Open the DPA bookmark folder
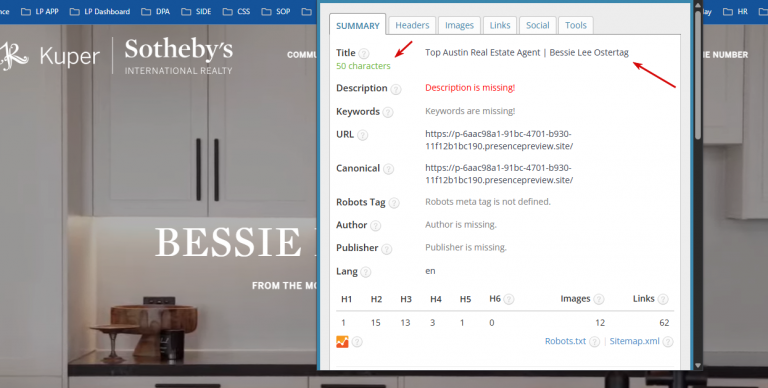768x388 pixels. (156, 11)
